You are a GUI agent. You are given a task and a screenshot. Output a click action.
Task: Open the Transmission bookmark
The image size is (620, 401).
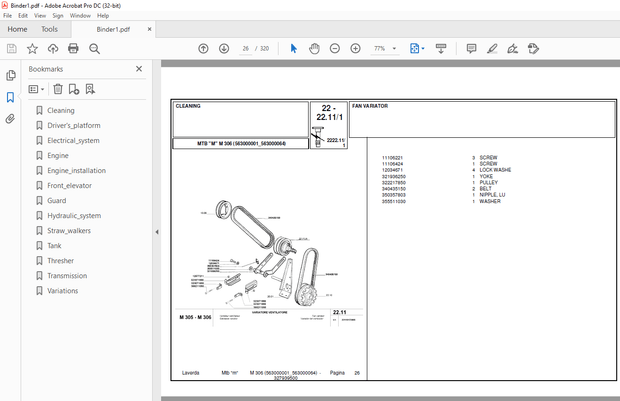pos(67,276)
